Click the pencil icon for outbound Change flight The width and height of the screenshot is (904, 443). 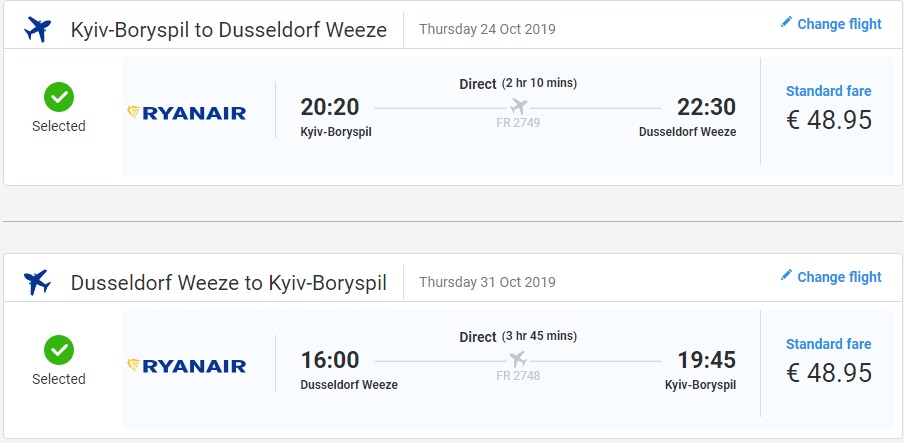tap(786, 23)
